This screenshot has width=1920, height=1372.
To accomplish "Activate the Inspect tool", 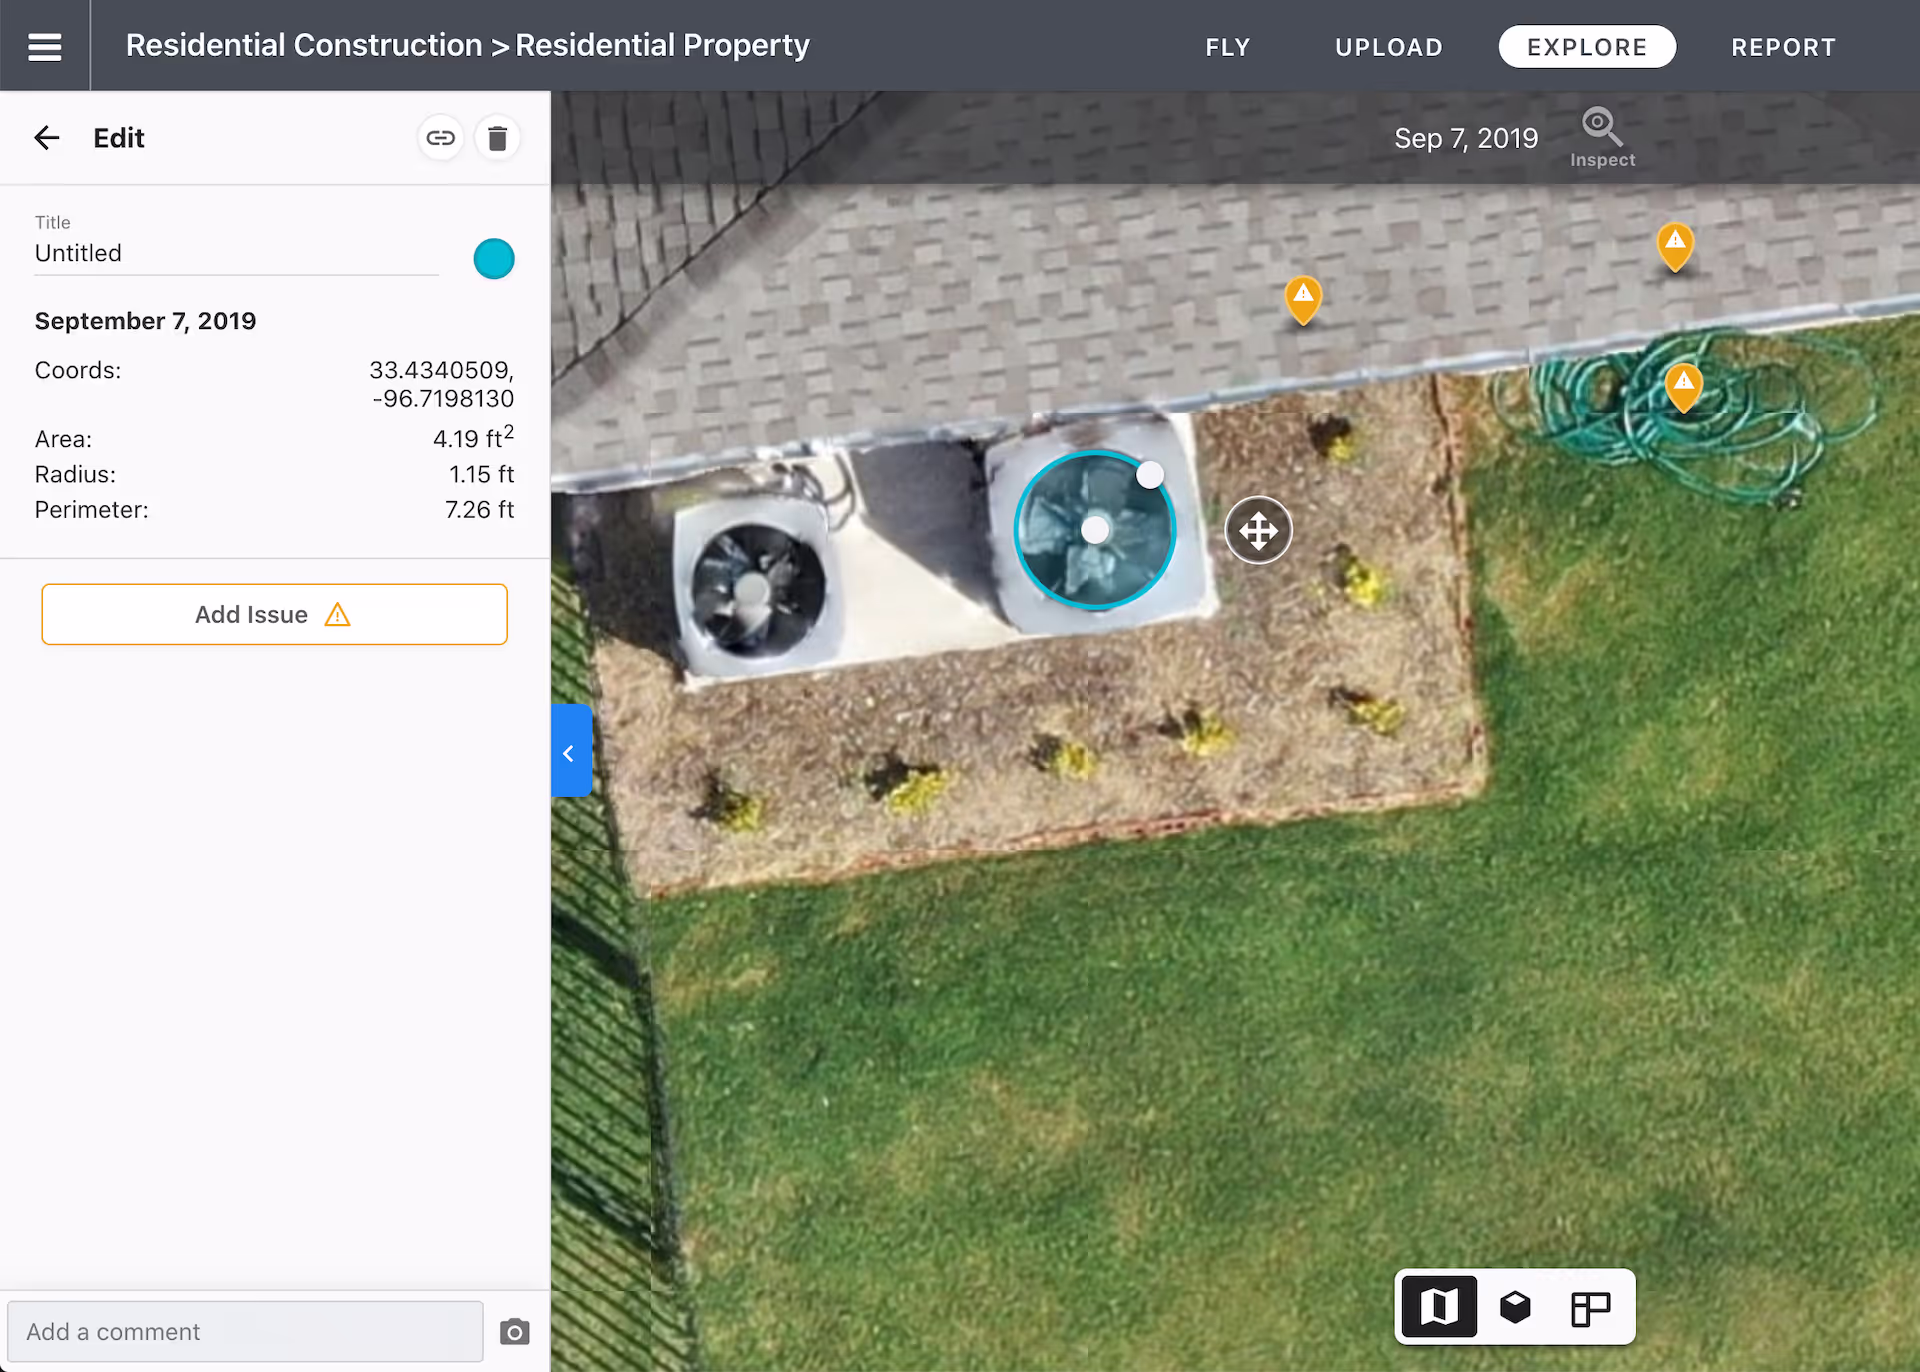I will pyautogui.click(x=1600, y=137).
